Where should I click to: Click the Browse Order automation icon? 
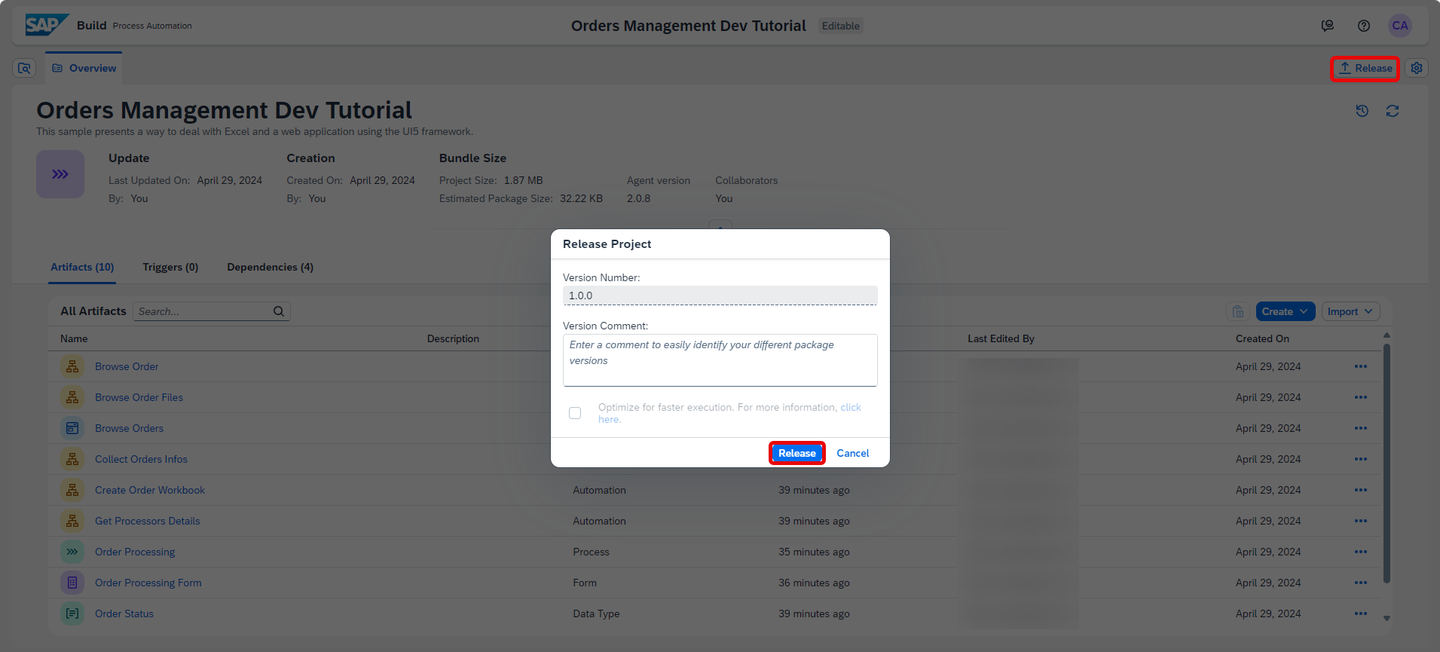(72, 367)
